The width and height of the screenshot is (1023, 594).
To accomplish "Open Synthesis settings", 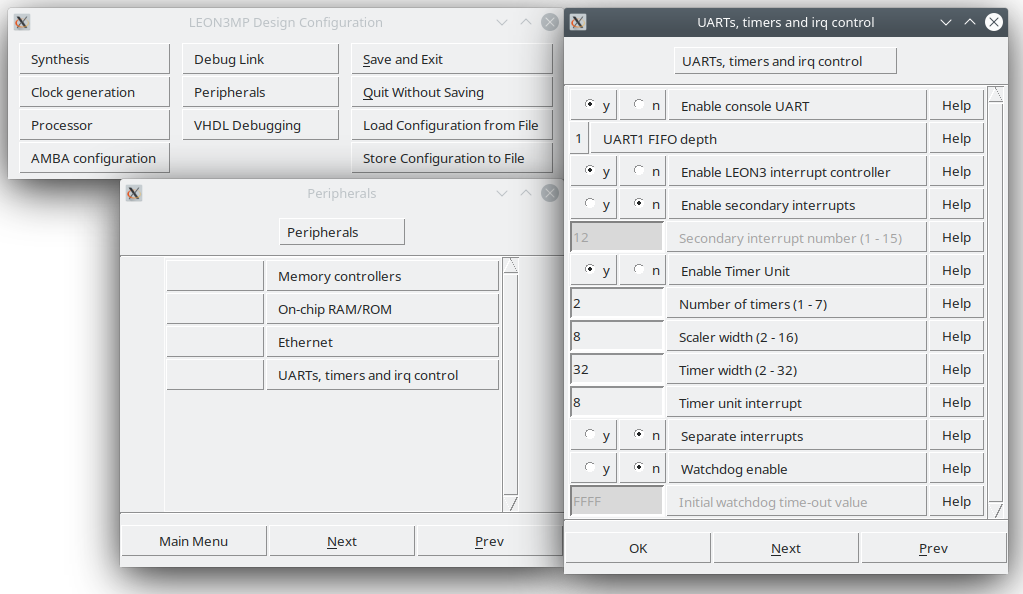I will (x=95, y=59).
